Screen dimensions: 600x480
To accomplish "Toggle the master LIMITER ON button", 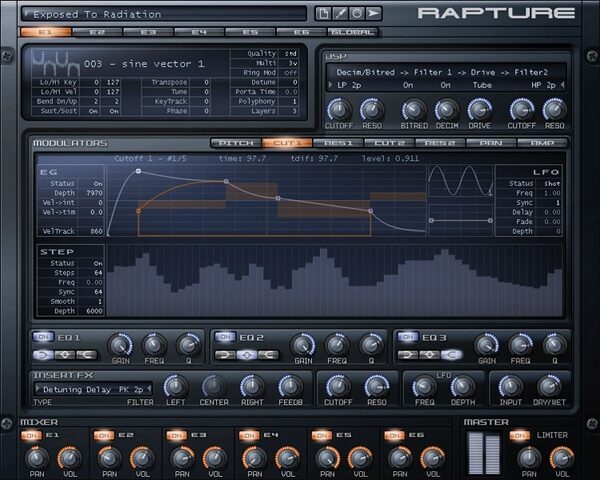I will coord(520,436).
